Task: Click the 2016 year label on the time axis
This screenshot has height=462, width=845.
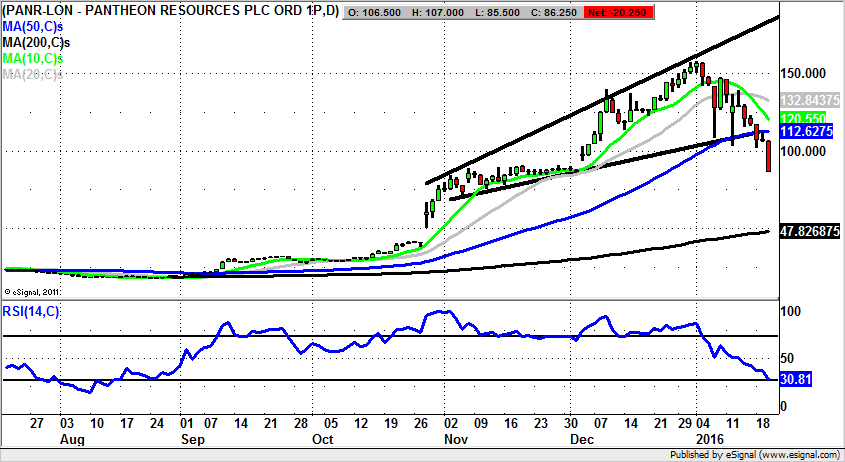Action: click(x=711, y=439)
